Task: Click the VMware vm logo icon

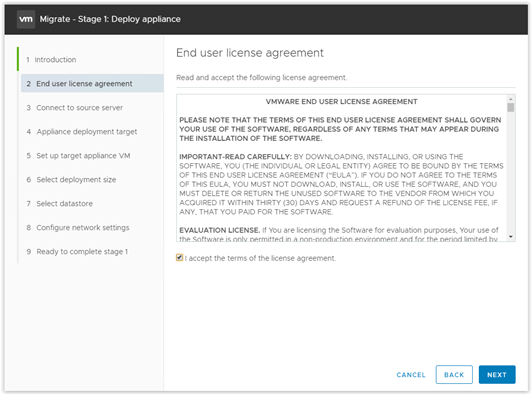Action: (x=26, y=19)
